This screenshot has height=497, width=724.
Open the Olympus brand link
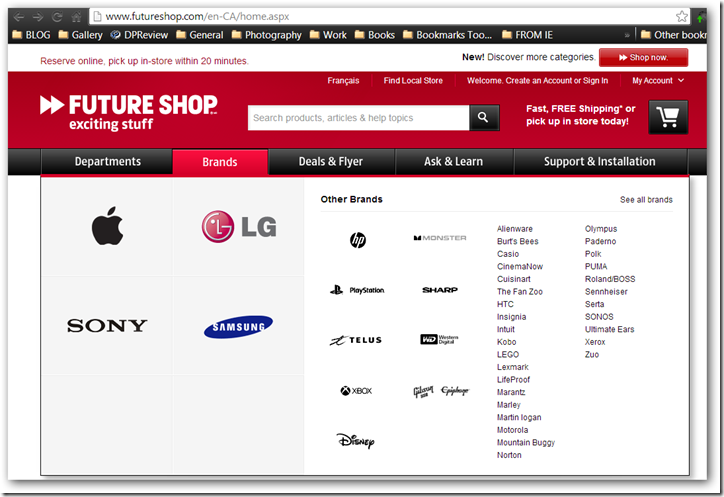tap(601, 229)
